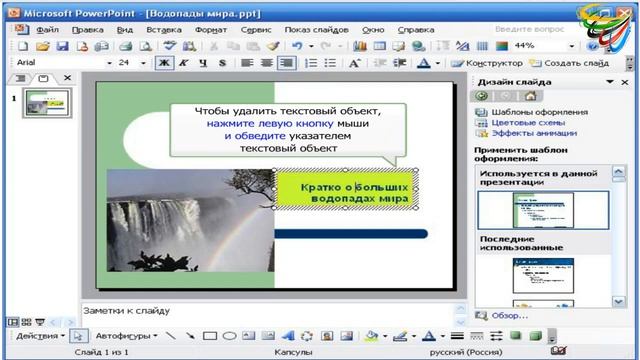Insert a diagram or organization chart

click(307, 336)
